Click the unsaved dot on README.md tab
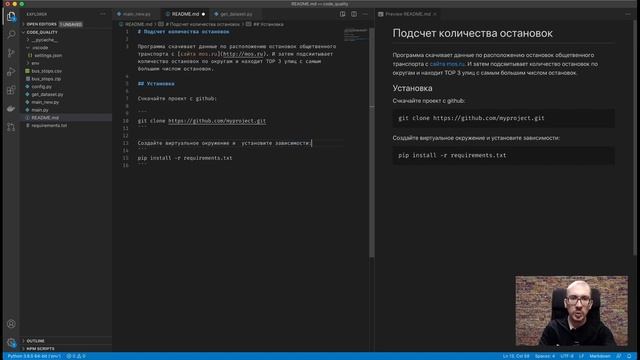 coord(203,14)
